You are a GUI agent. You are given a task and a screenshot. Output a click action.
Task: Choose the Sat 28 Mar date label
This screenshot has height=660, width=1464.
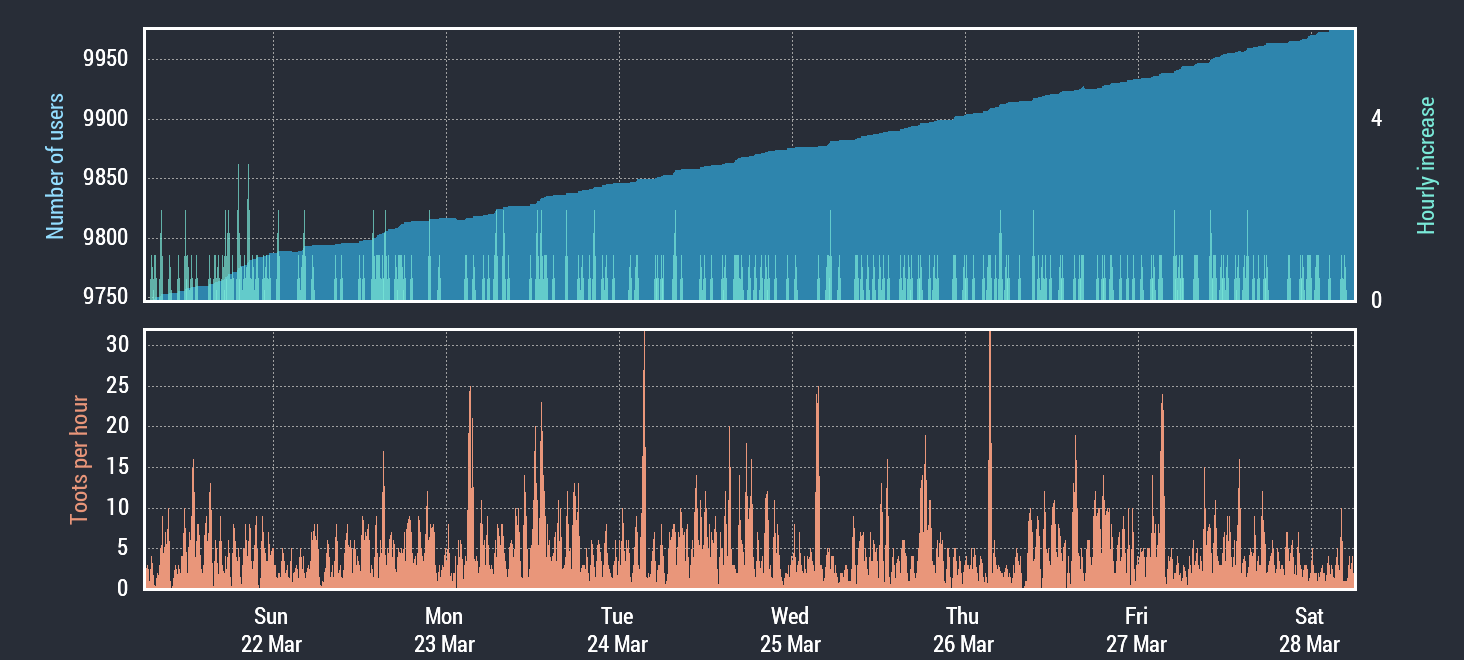(1309, 630)
